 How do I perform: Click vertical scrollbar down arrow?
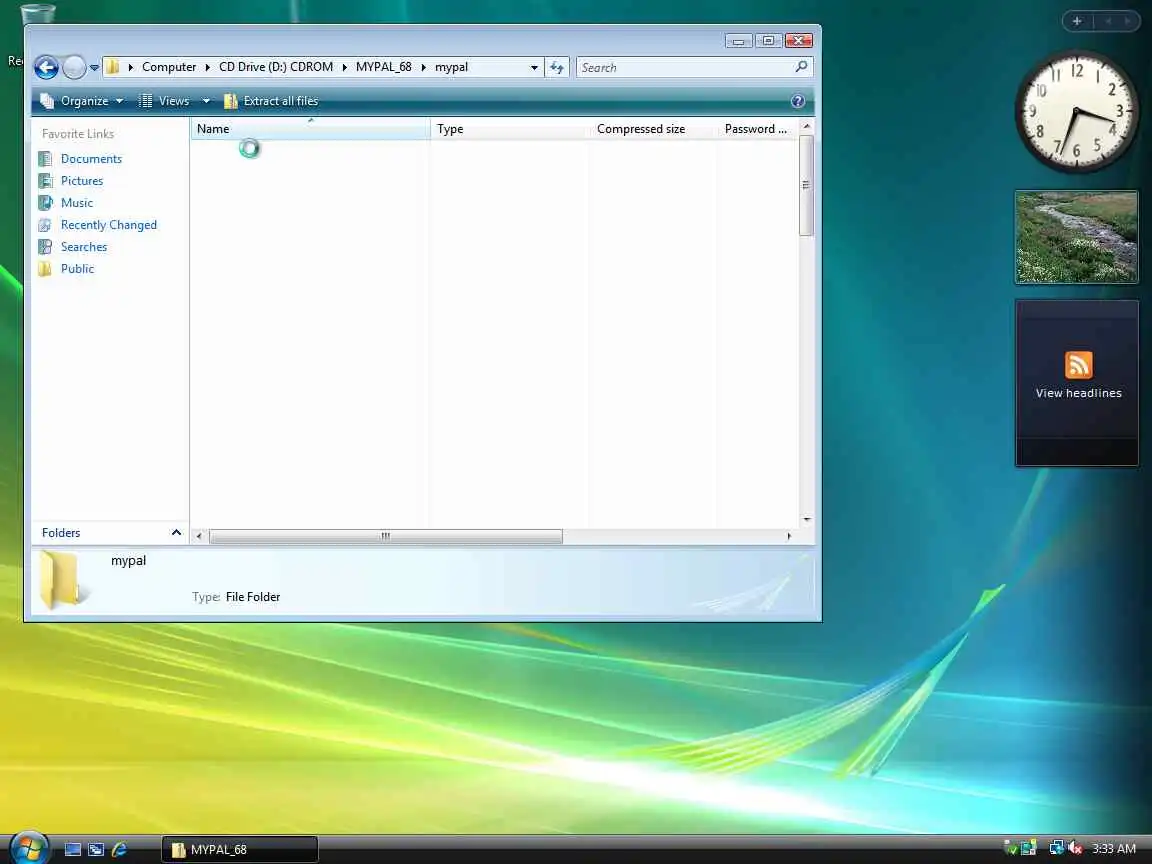click(806, 519)
